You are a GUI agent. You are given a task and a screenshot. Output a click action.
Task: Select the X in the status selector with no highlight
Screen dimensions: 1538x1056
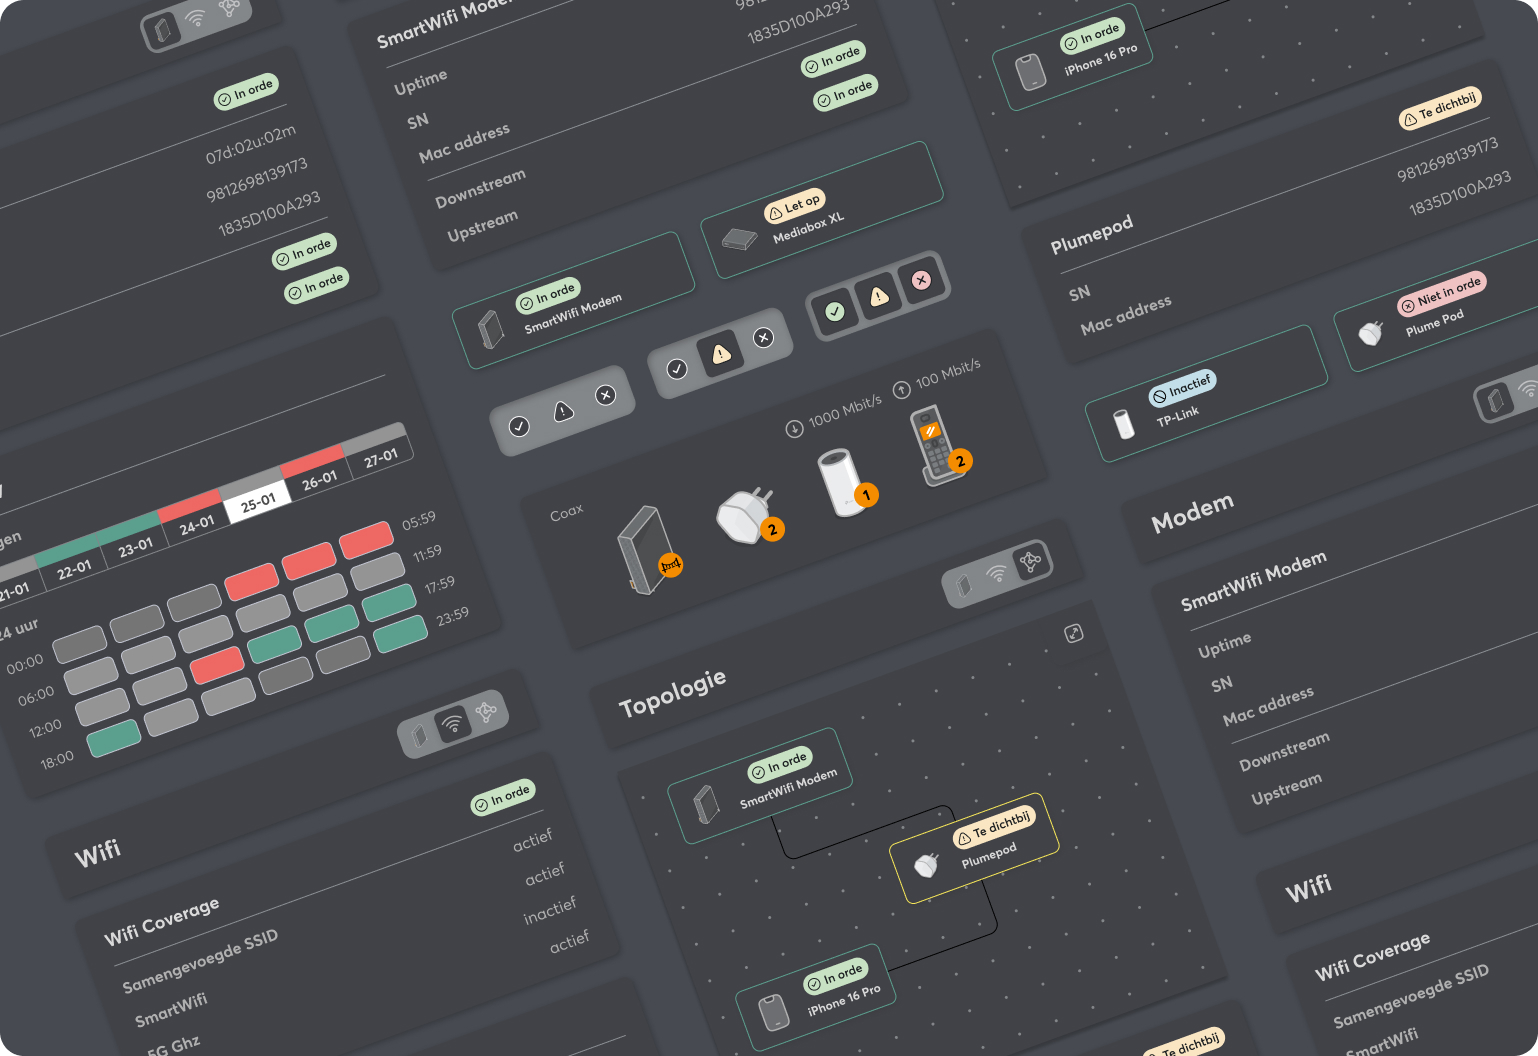(x=605, y=395)
